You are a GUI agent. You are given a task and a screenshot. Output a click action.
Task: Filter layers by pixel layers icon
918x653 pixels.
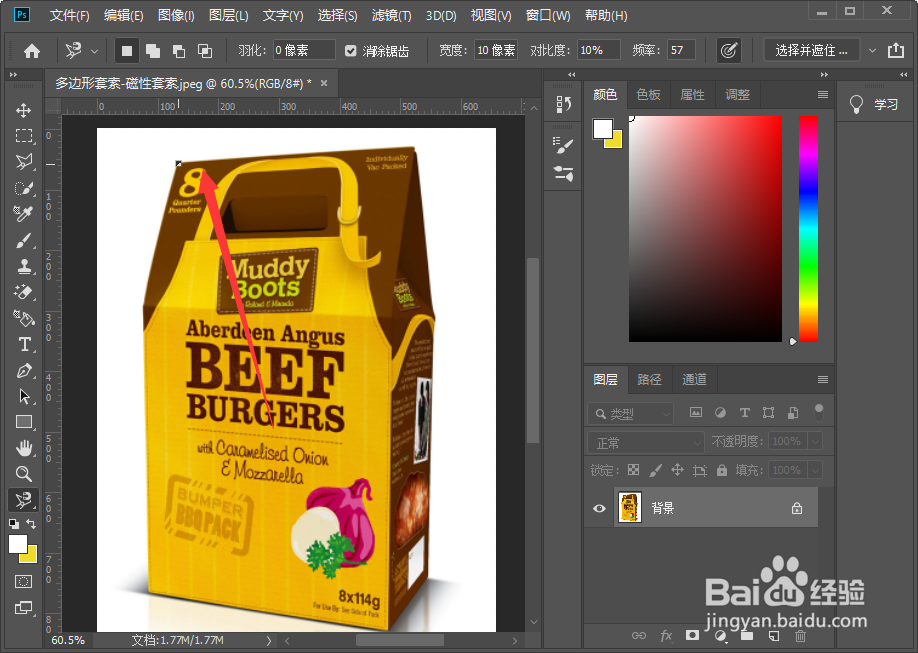tap(696, 412)
